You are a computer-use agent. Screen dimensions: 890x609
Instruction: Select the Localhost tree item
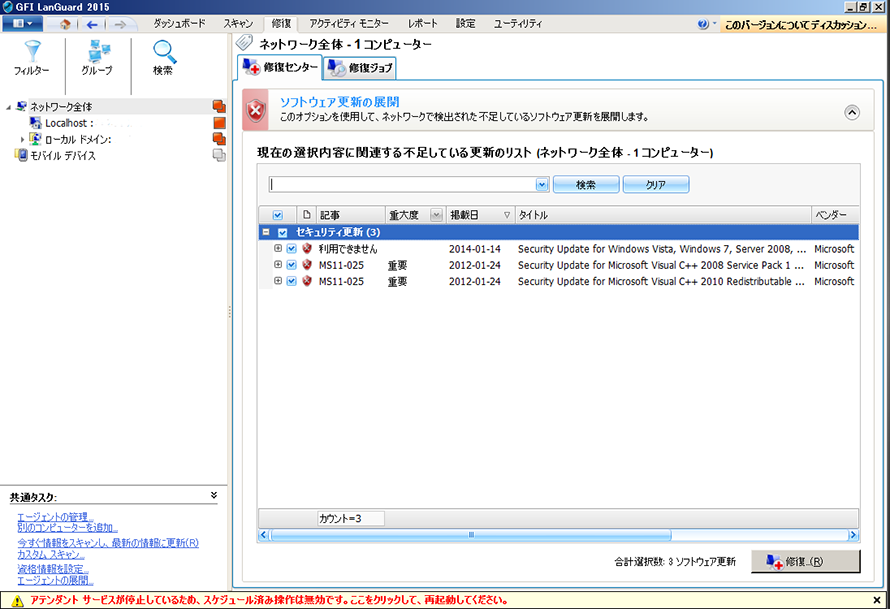pos(69,123)
